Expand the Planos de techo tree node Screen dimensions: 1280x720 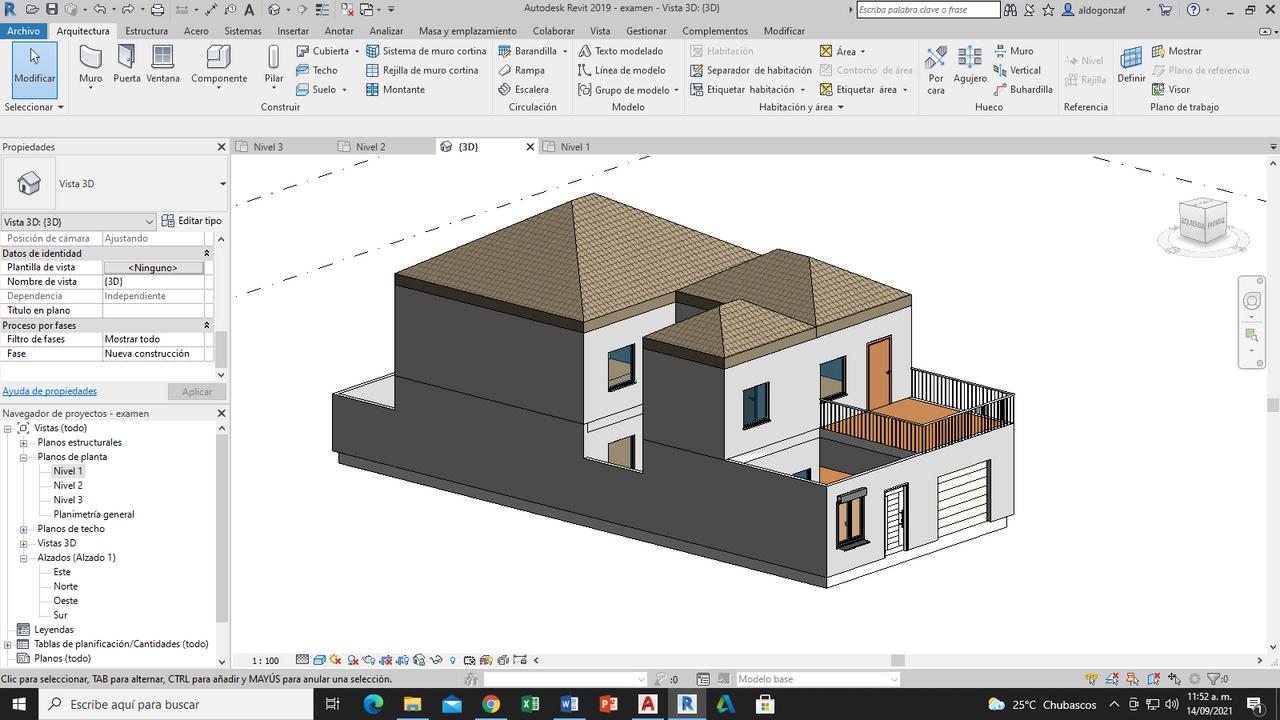point(24,529)
